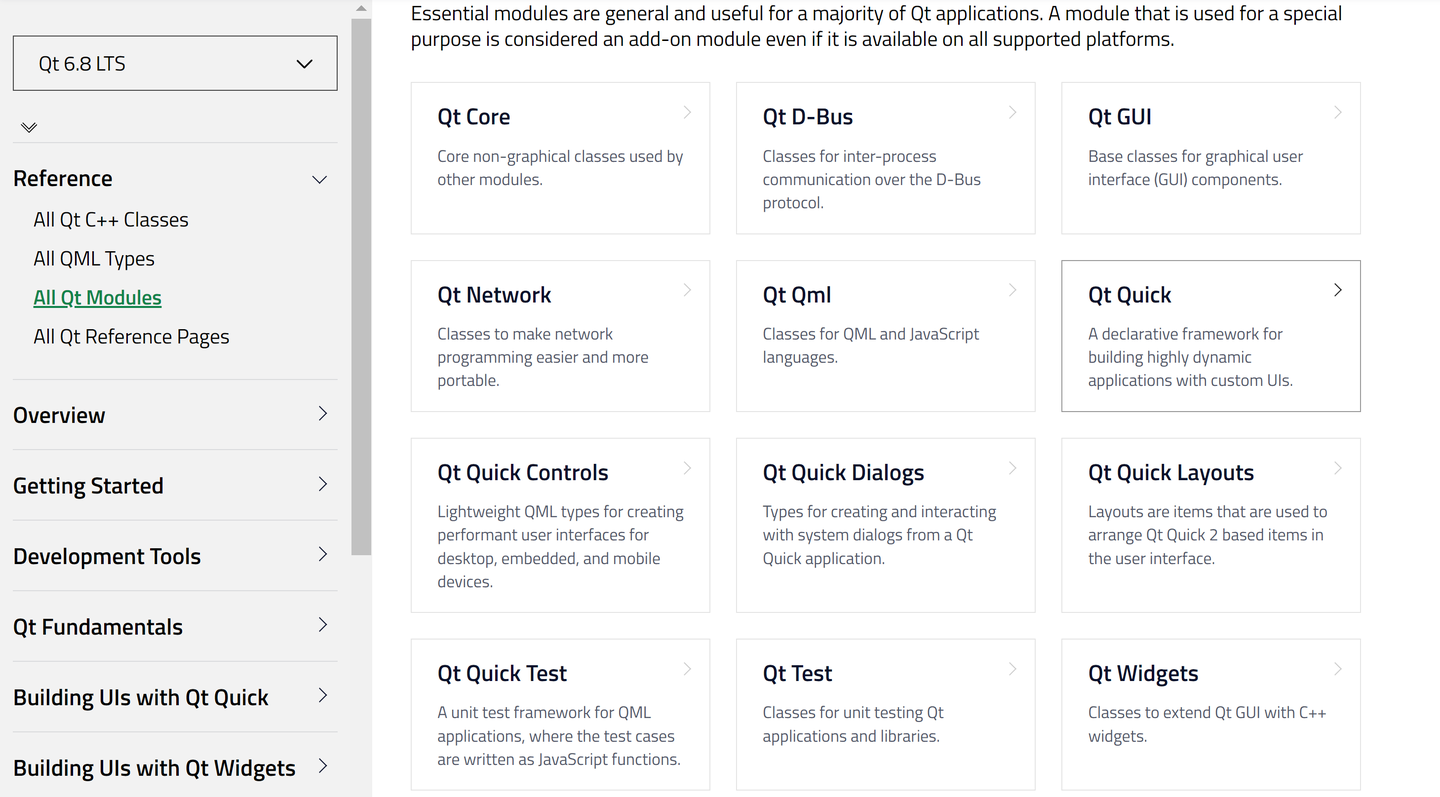
Task: Click the arrow icon on Qt GUI card
Action: 1337,113
